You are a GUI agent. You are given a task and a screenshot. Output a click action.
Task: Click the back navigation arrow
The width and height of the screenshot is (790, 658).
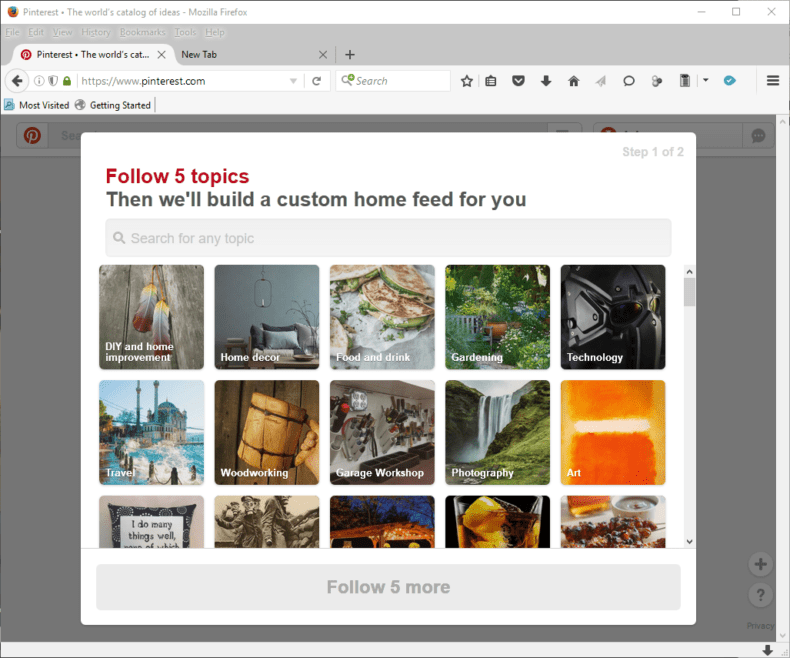click(x=17, y=81)
